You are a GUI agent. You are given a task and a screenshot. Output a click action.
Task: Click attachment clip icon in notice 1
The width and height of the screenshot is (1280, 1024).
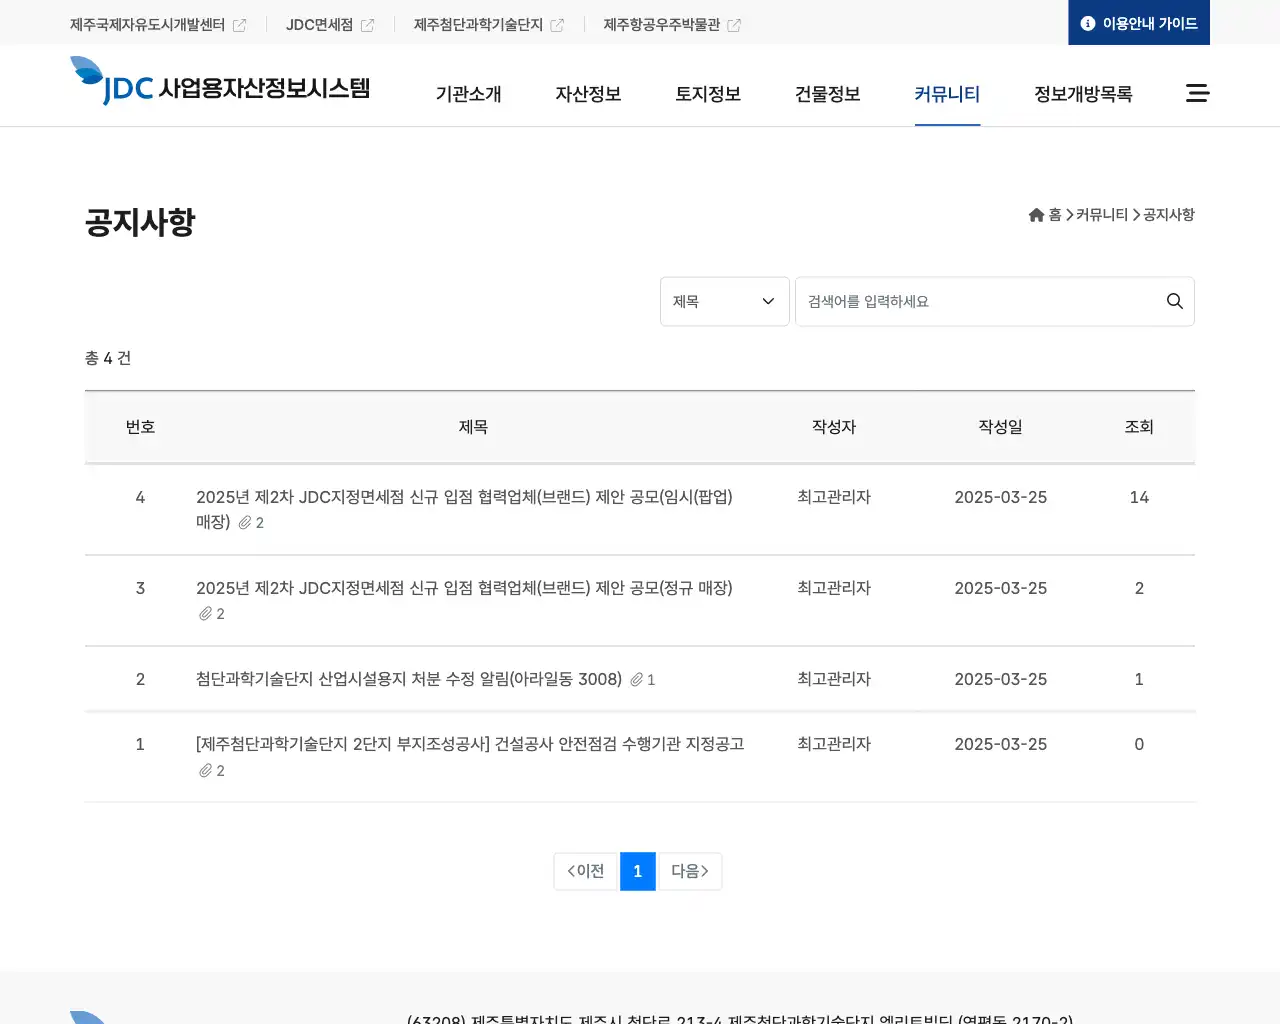click(x=205, y=771)
